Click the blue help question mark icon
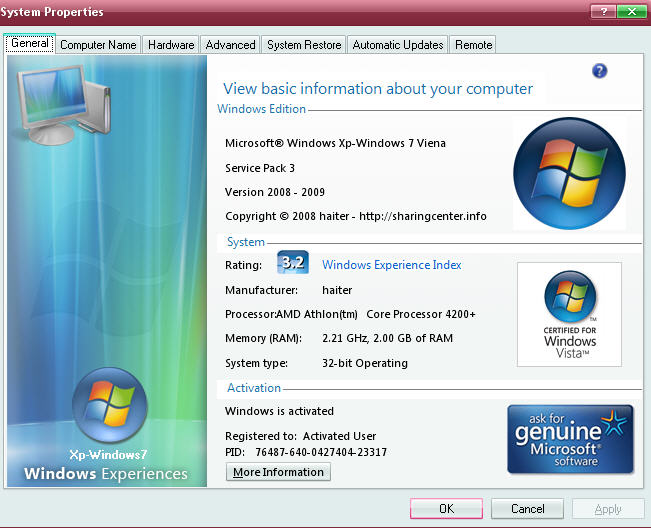 pyautogui.click(x=600, y=71)
